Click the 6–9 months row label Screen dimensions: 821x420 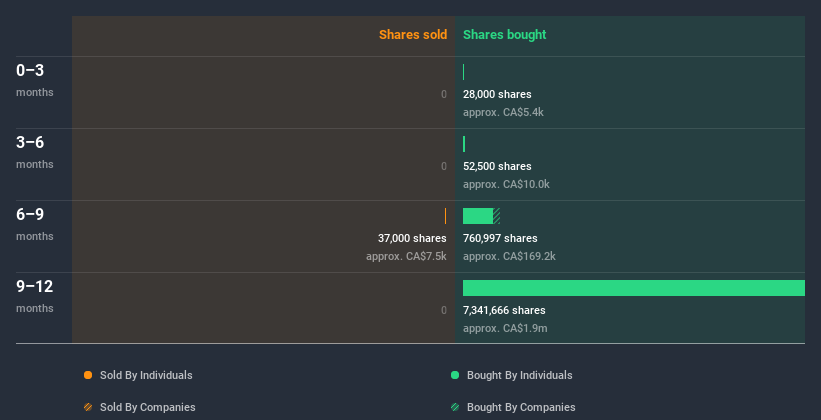click(x=35, y=224)
